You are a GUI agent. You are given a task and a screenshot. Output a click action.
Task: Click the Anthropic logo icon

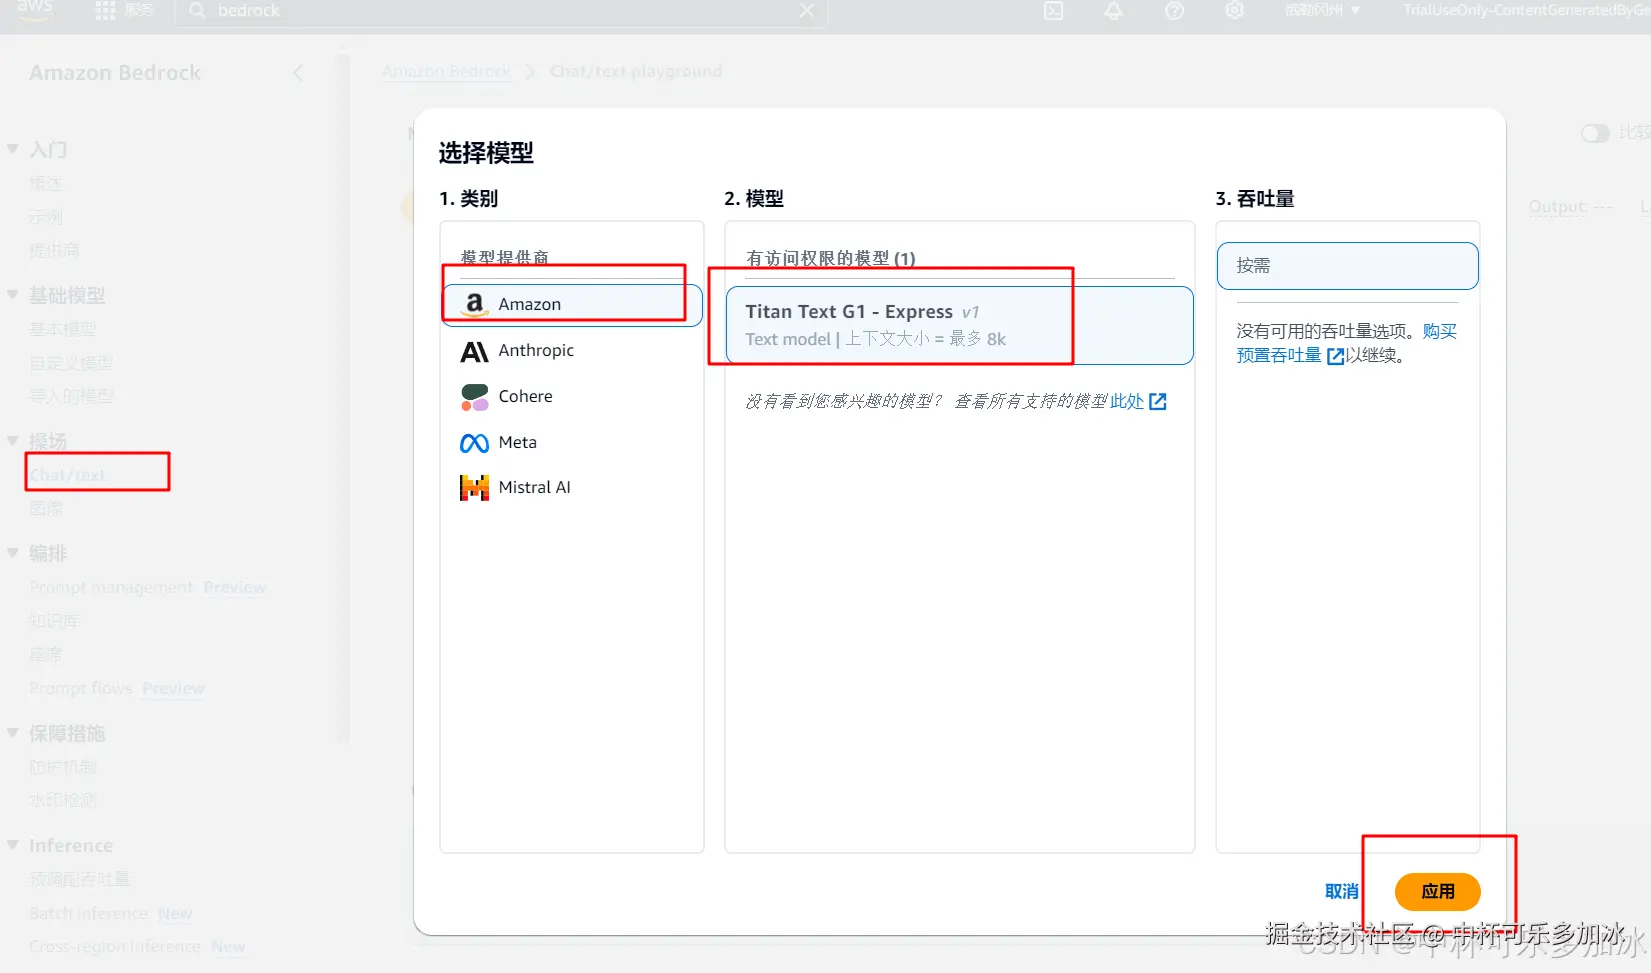click(474, 351)
